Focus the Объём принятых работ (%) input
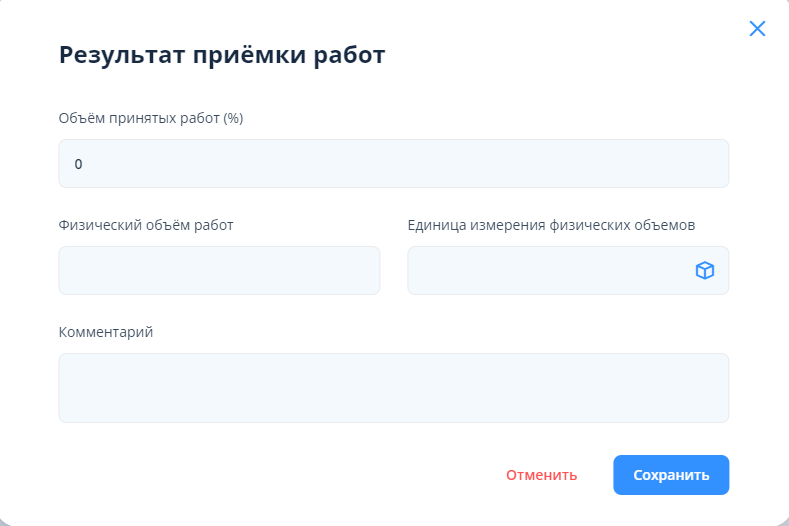Viewport: 789px width, 526px height. [x=393, y=163]
